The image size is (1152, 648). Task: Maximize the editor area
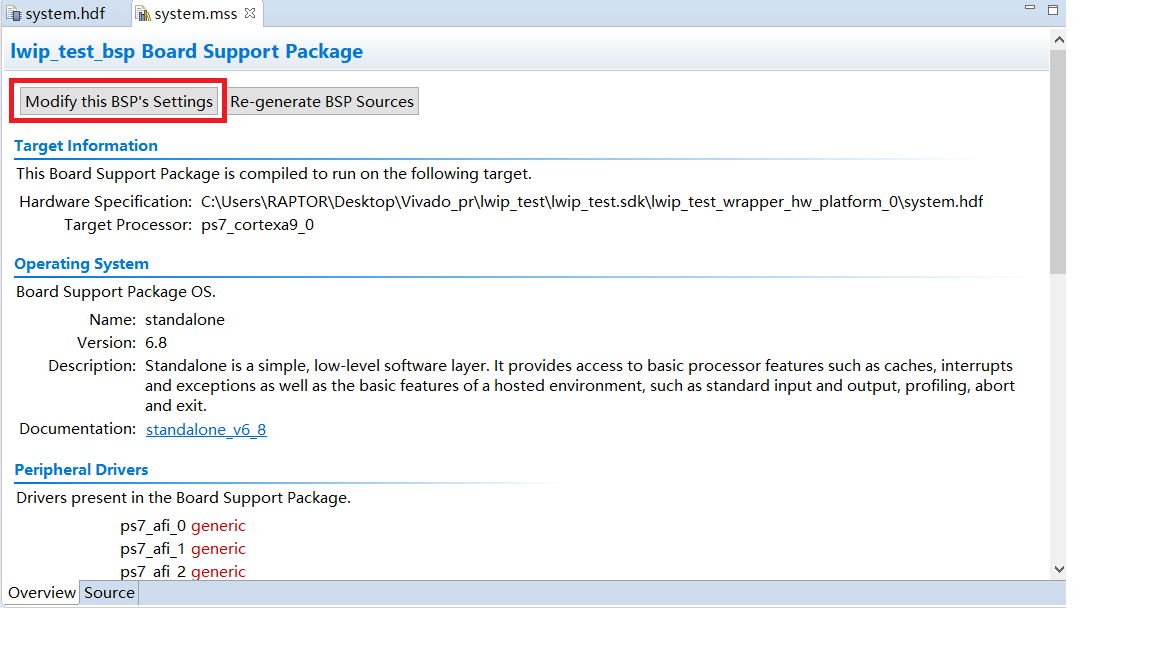click(x=1053, y=10)
